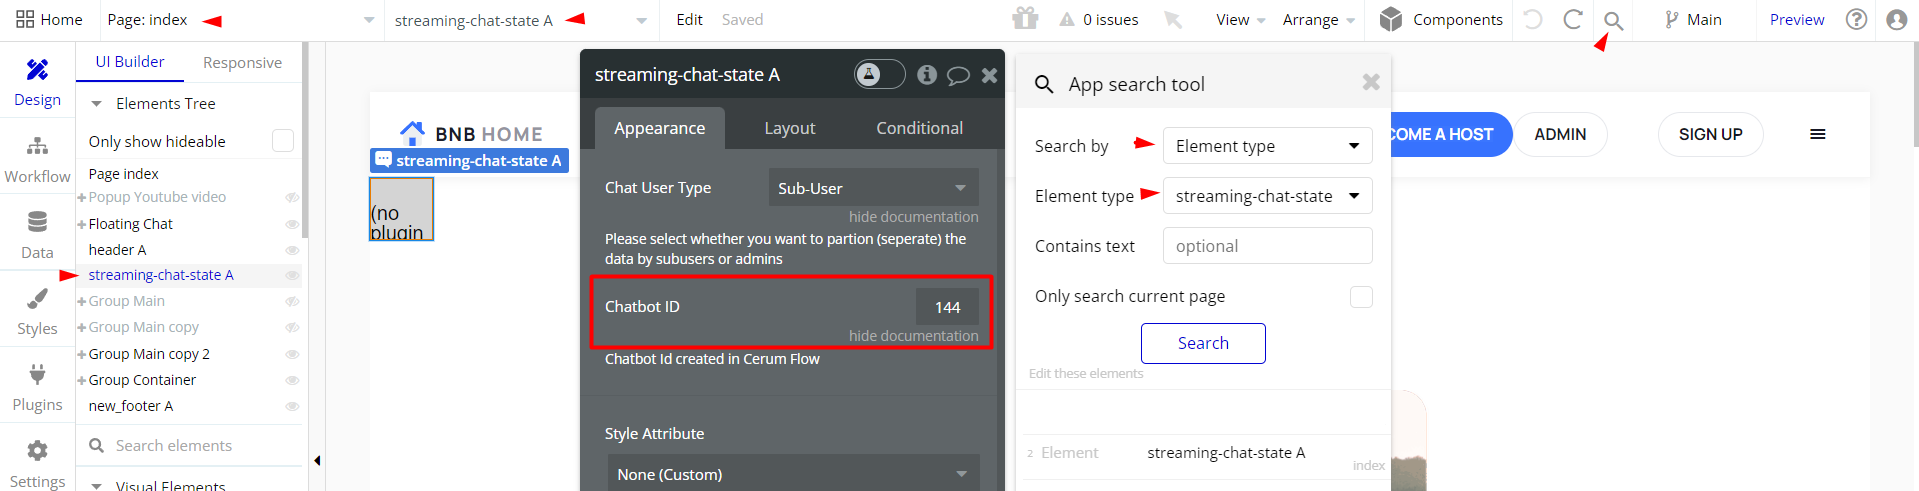Click the ADMIN button on canvas
1919x491 pixels.
[1560, 134]
